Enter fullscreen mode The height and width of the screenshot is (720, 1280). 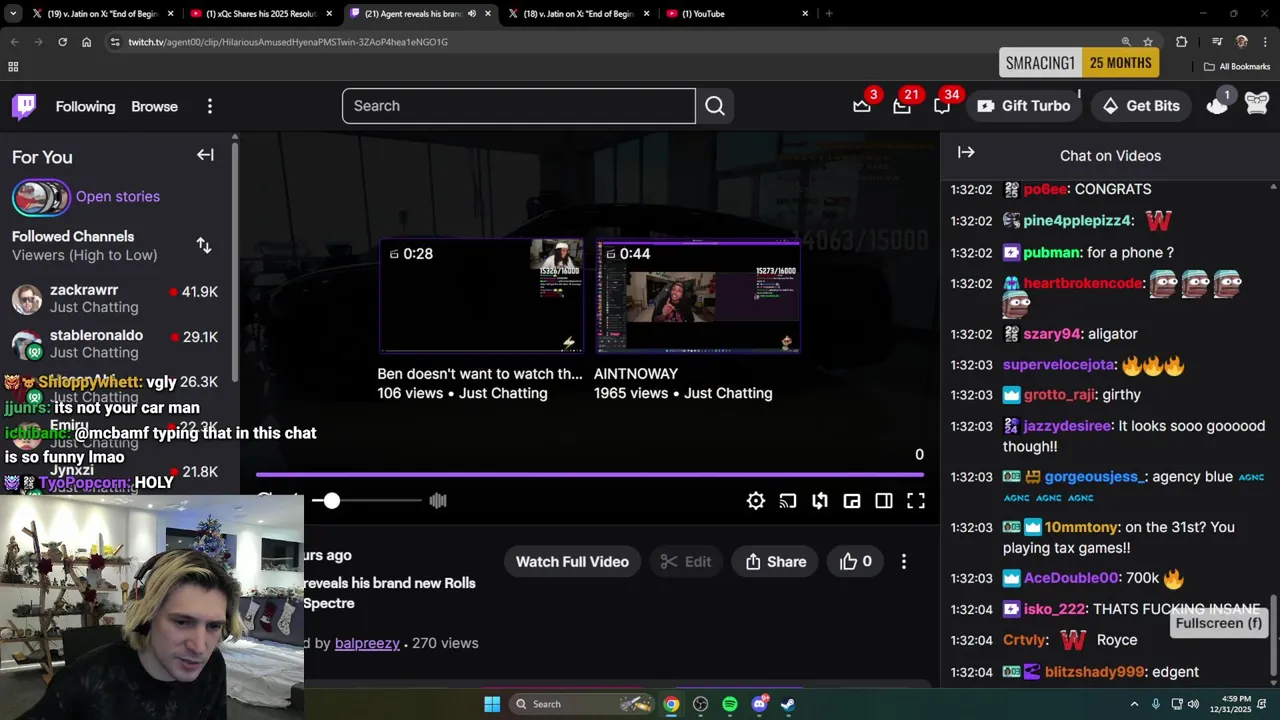(916, 501)
